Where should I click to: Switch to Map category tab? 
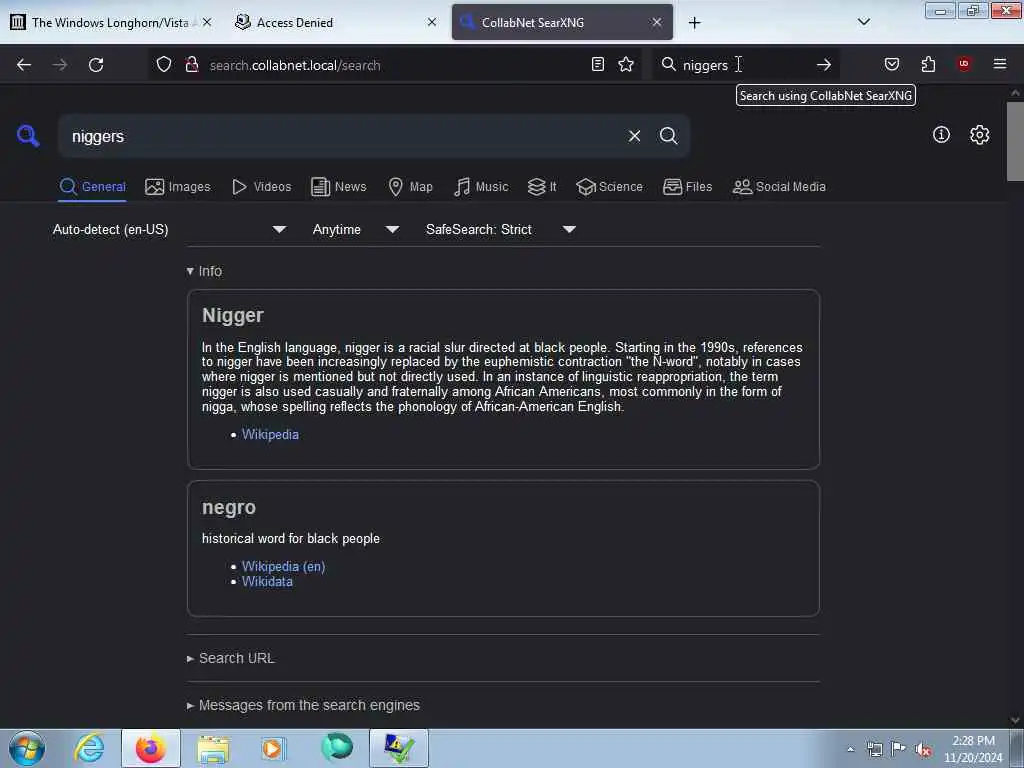click(410, 187)
